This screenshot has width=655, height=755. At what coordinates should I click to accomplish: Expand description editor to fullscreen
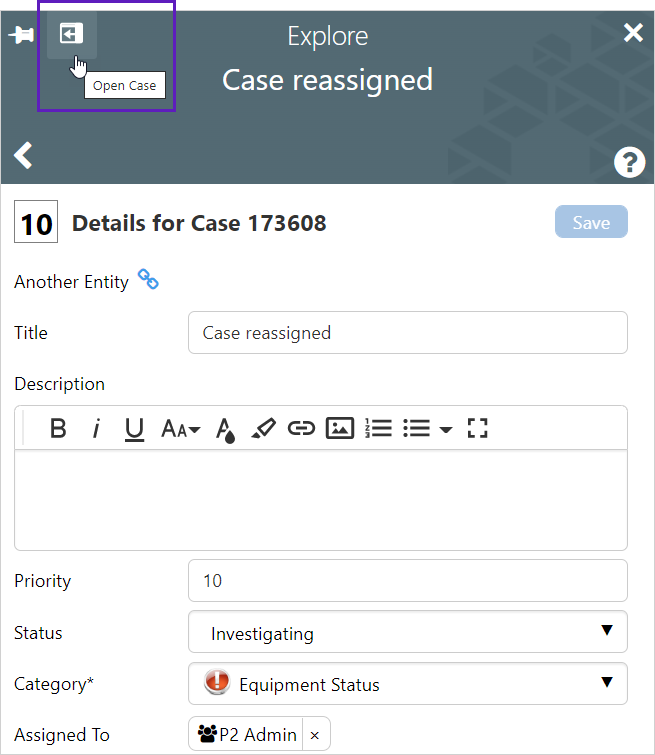click(x=478, y=428)
